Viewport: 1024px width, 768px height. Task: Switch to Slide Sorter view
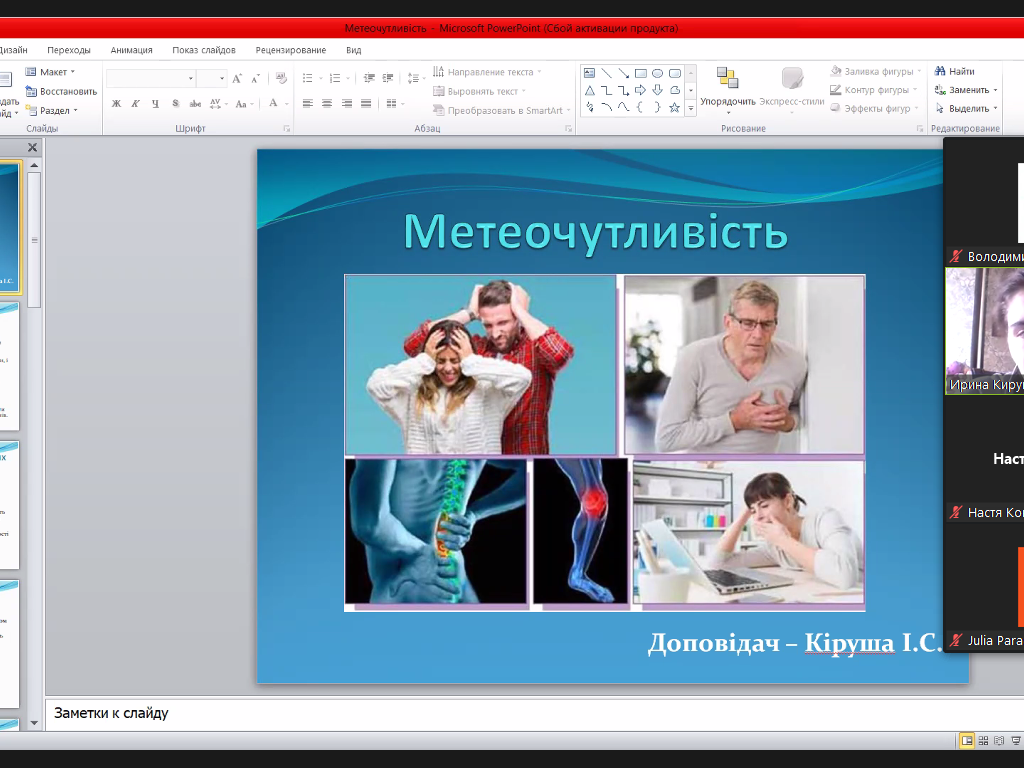click(x=984, y=740)
